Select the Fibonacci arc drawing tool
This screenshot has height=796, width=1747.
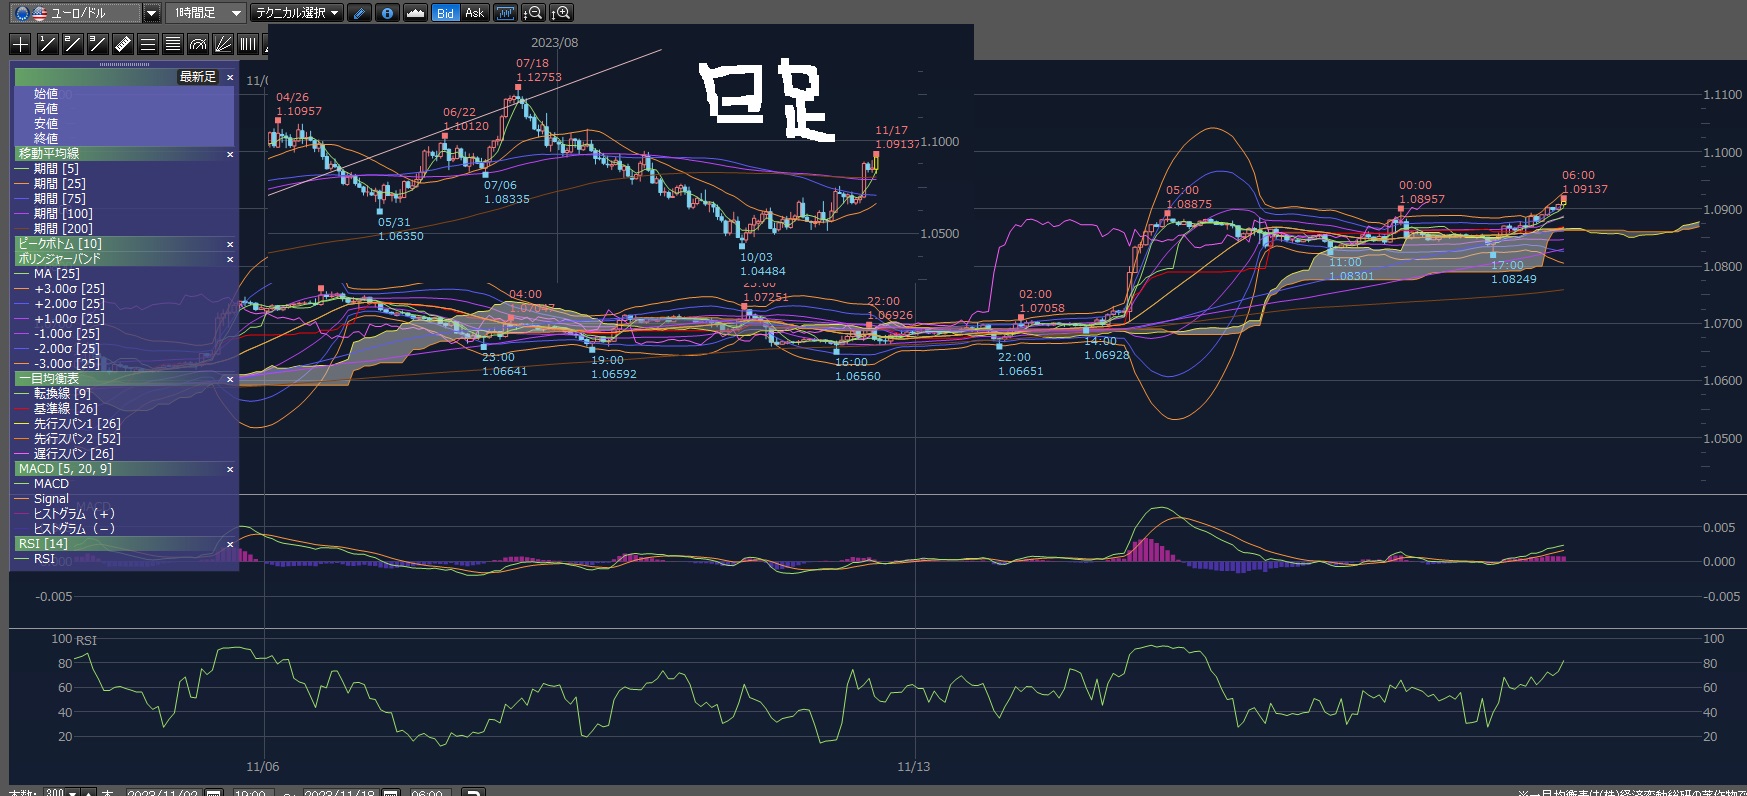[198, 44]
